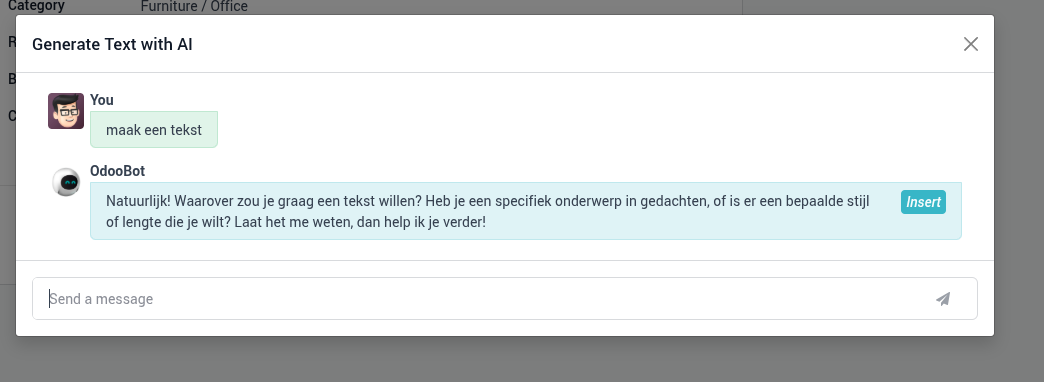1044x382 pixels.
Task: Click the "OdooBot" author name
Action: (x=117, y=171)
